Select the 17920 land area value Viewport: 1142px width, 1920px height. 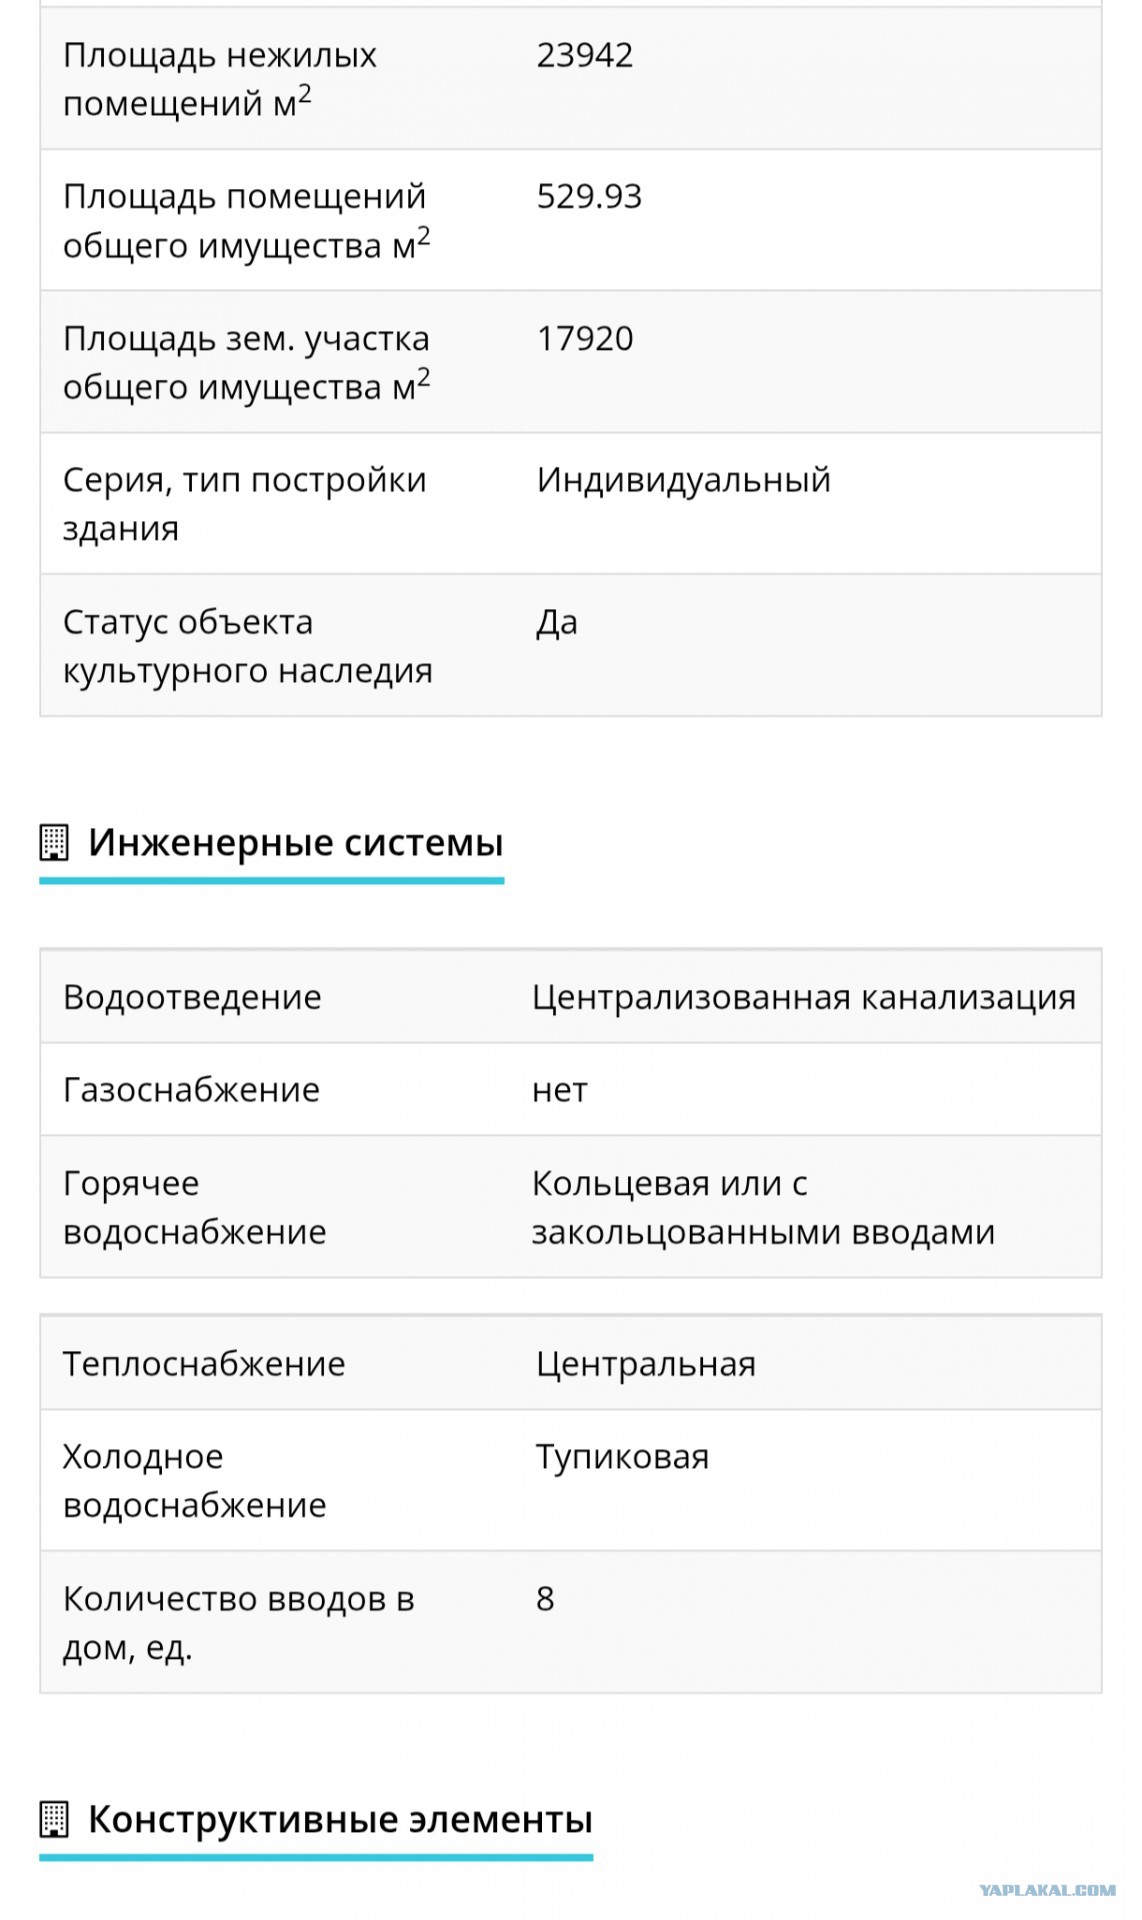coord(585,338)
